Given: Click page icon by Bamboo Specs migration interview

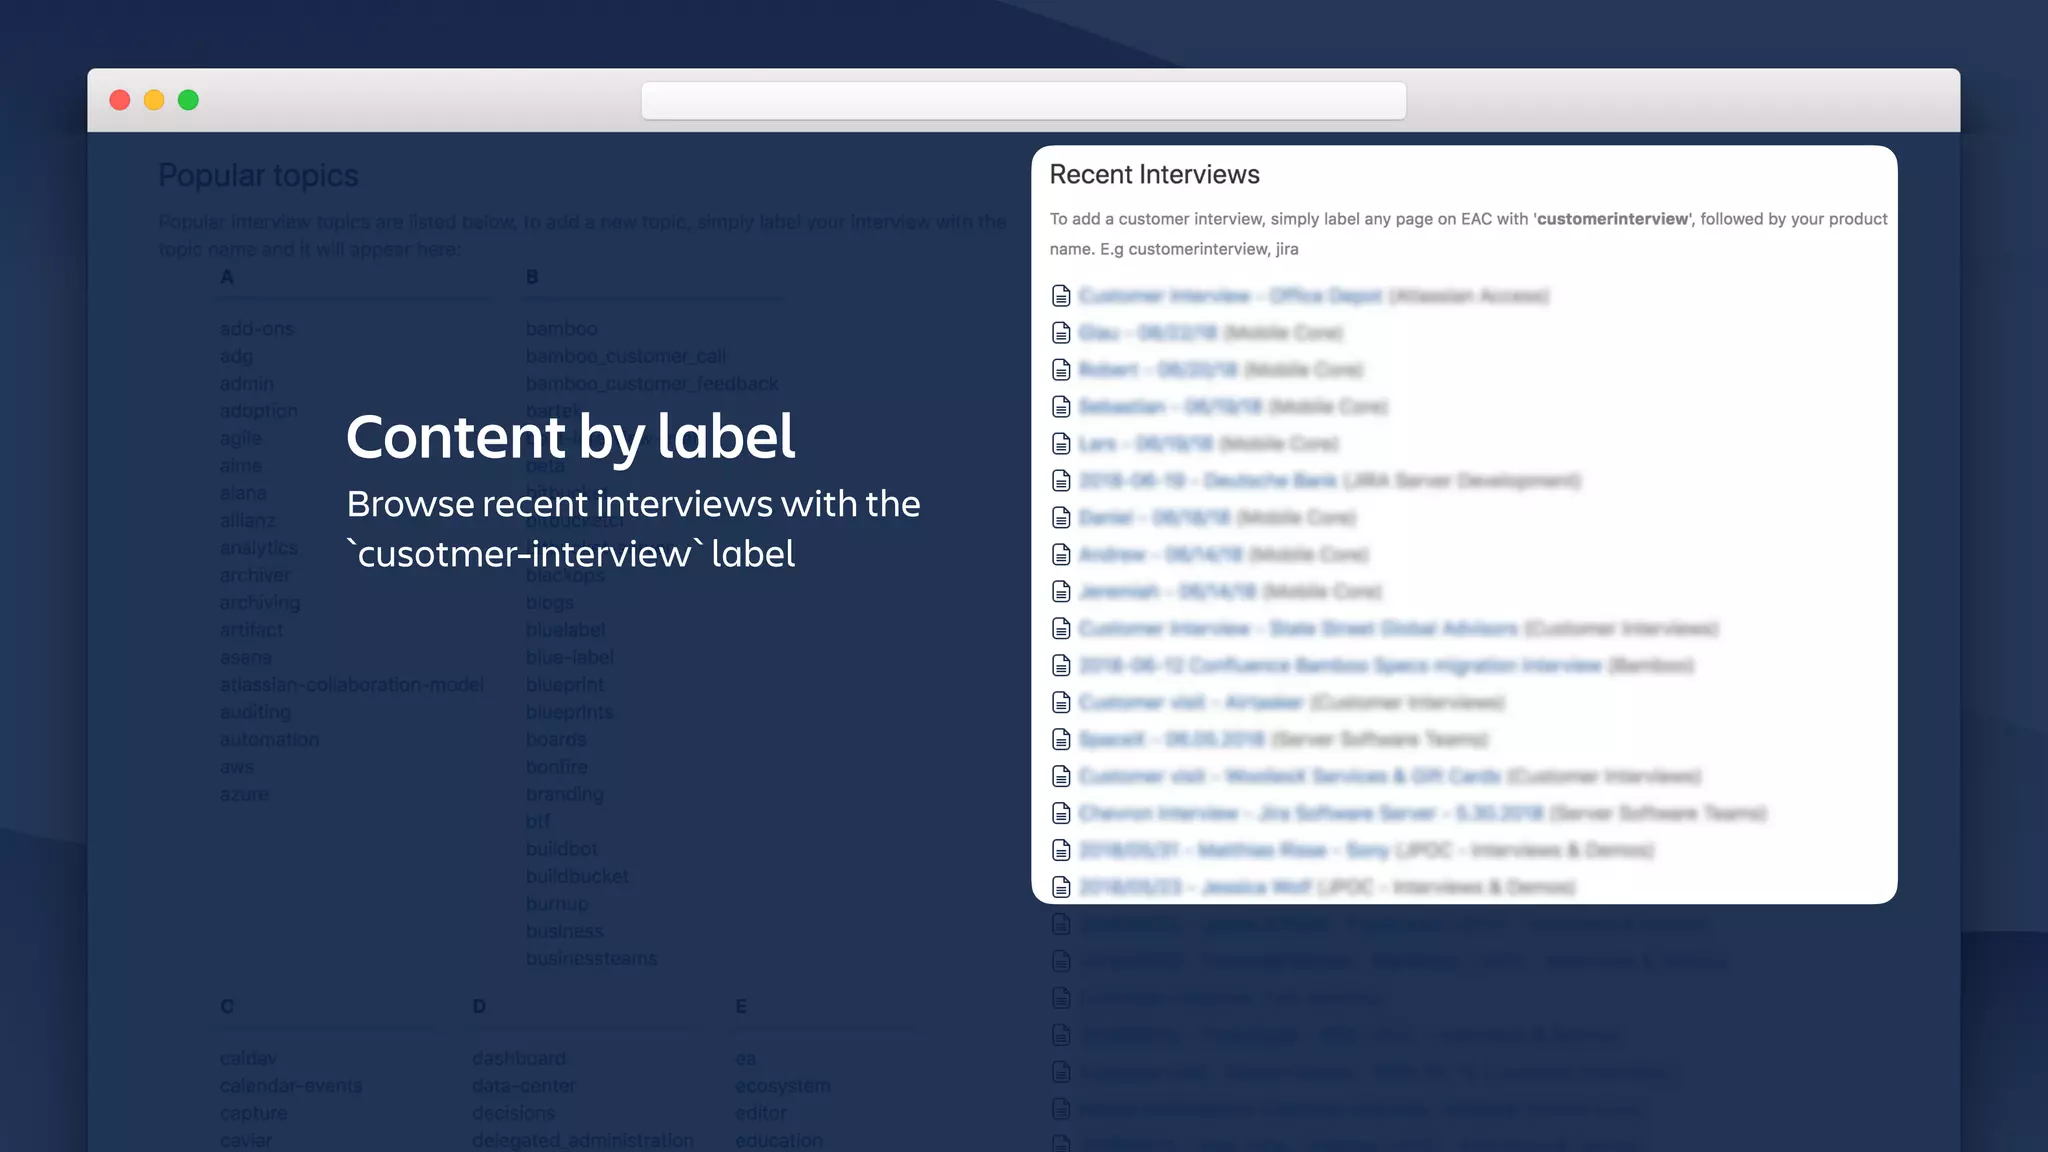Looking at the screenshot, I should click(x=1061, y=666).
